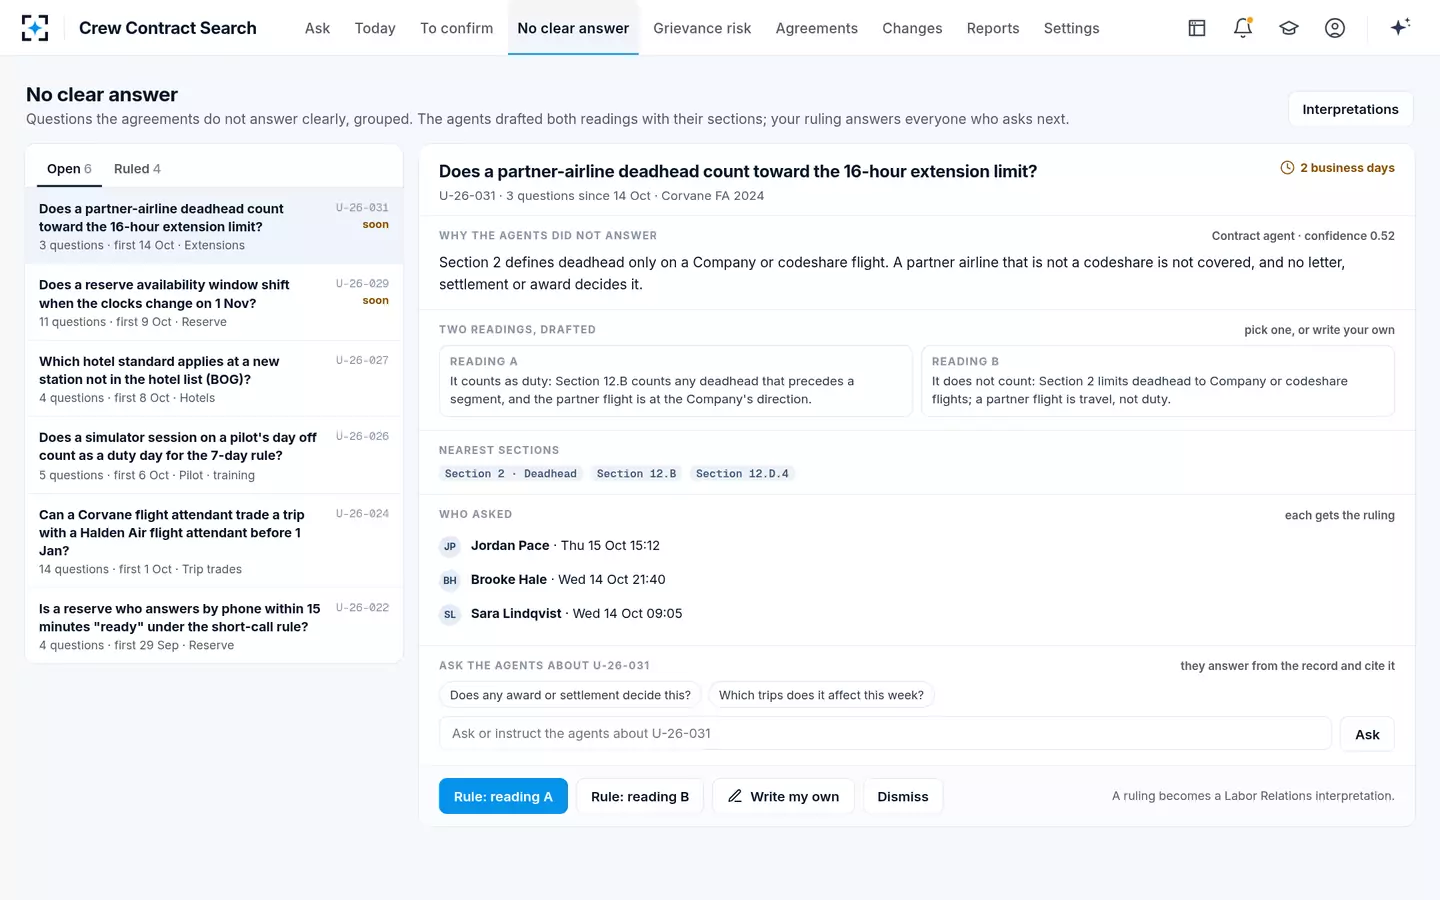Show the Ruled questions tab
This screenshot has height=900, width=1440.
coord(137,169)
